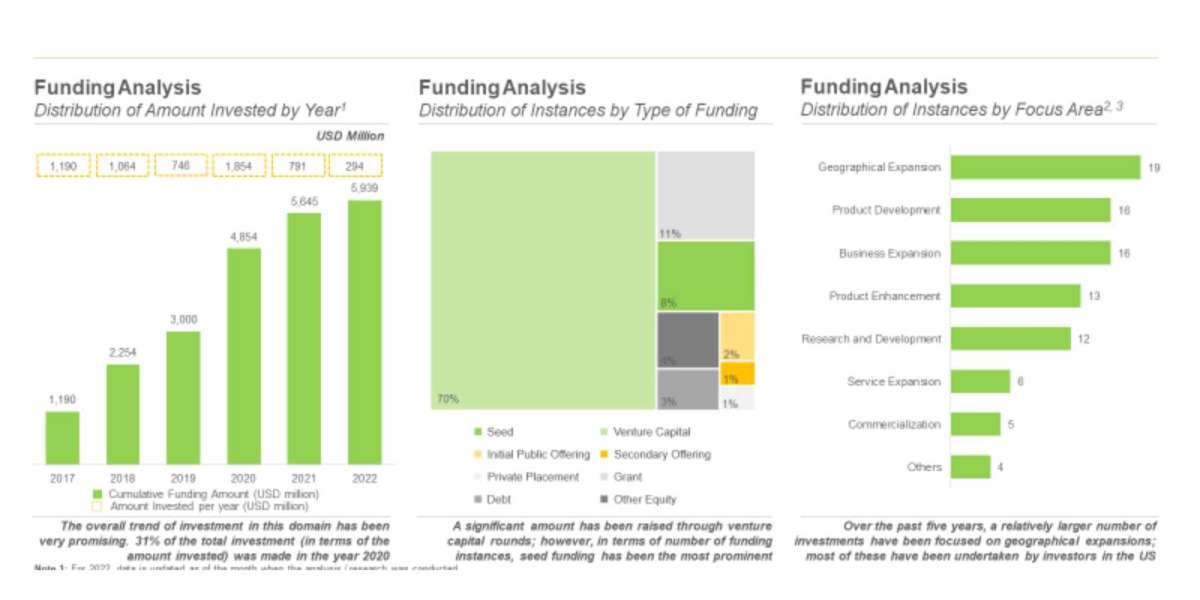Click the Initial Public Offering legend swatch
The width and height of the screenshot is (1200, 600).
pyautogui.click(x=478, y=455)
